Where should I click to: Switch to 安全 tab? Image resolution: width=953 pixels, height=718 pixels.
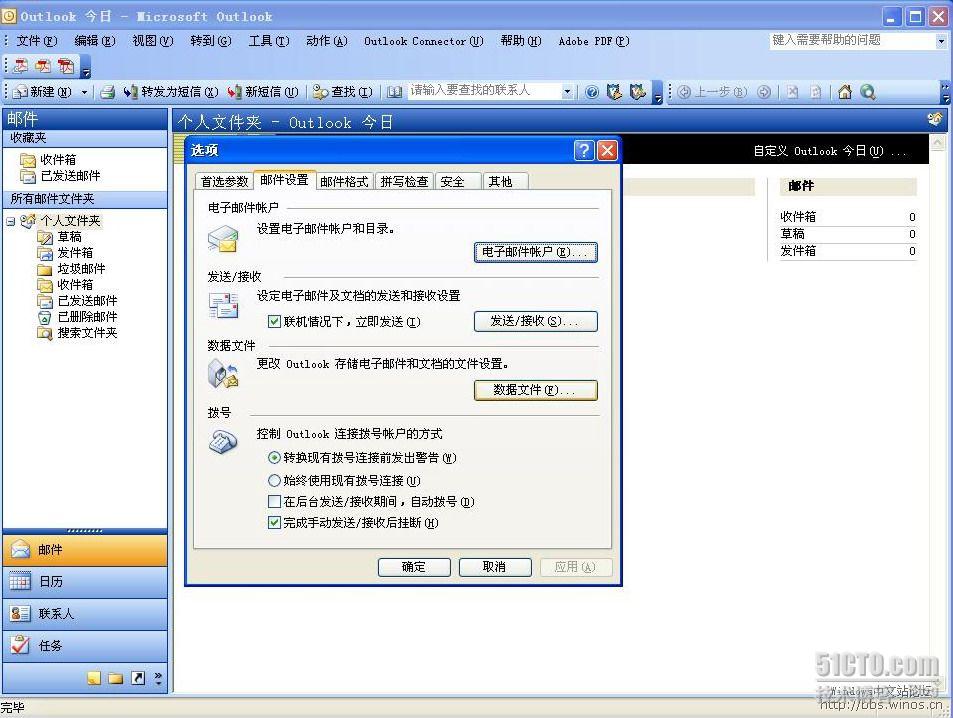click(x=458, y=181)
